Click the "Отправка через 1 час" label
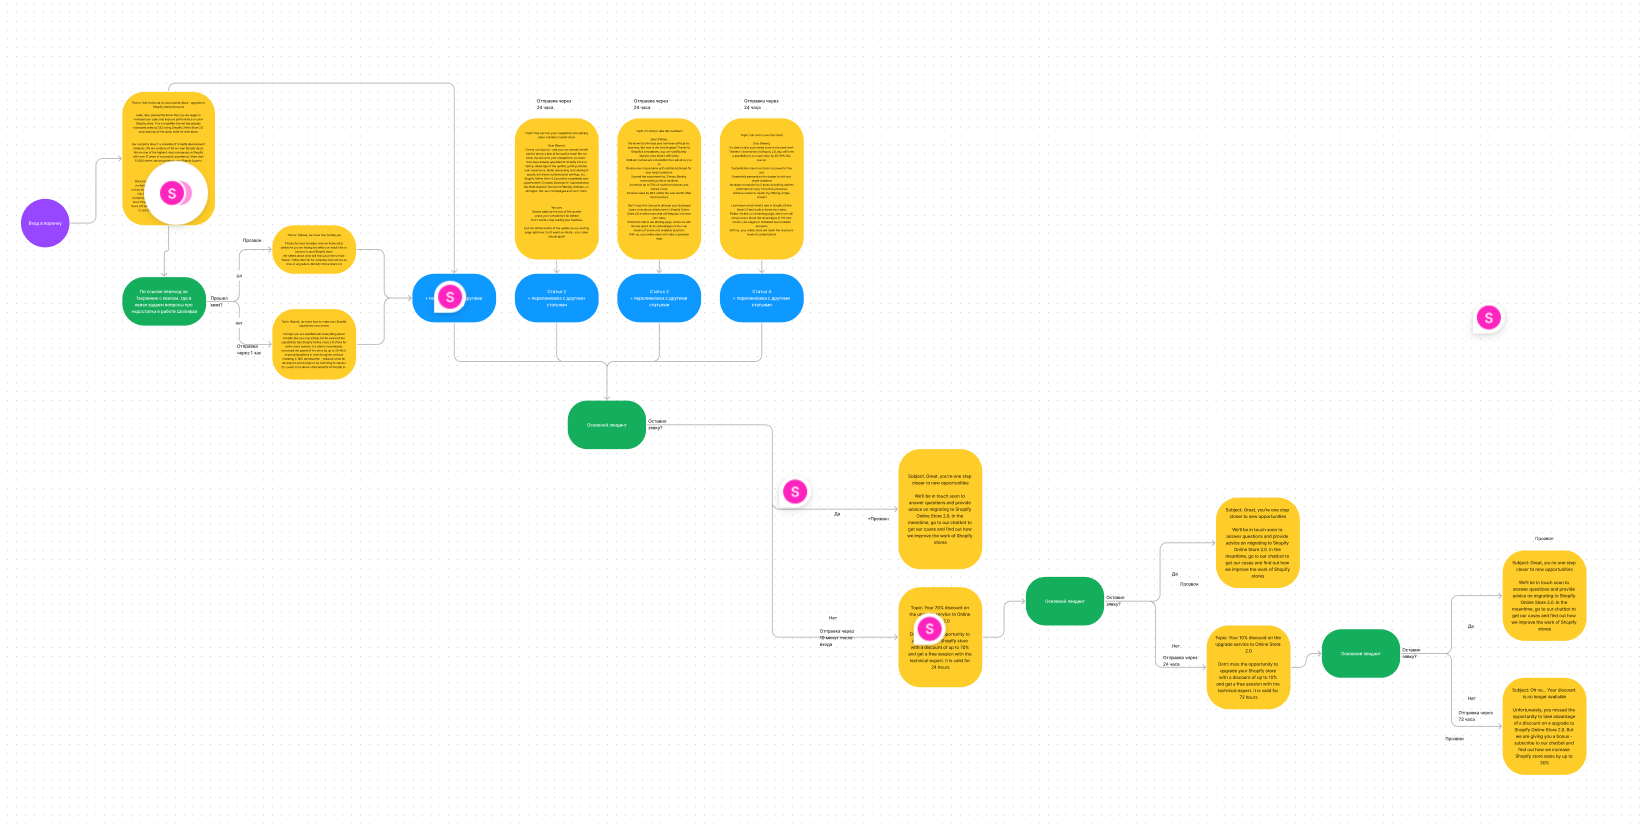This screenshot has width=1640, height=826. point(248,349)
